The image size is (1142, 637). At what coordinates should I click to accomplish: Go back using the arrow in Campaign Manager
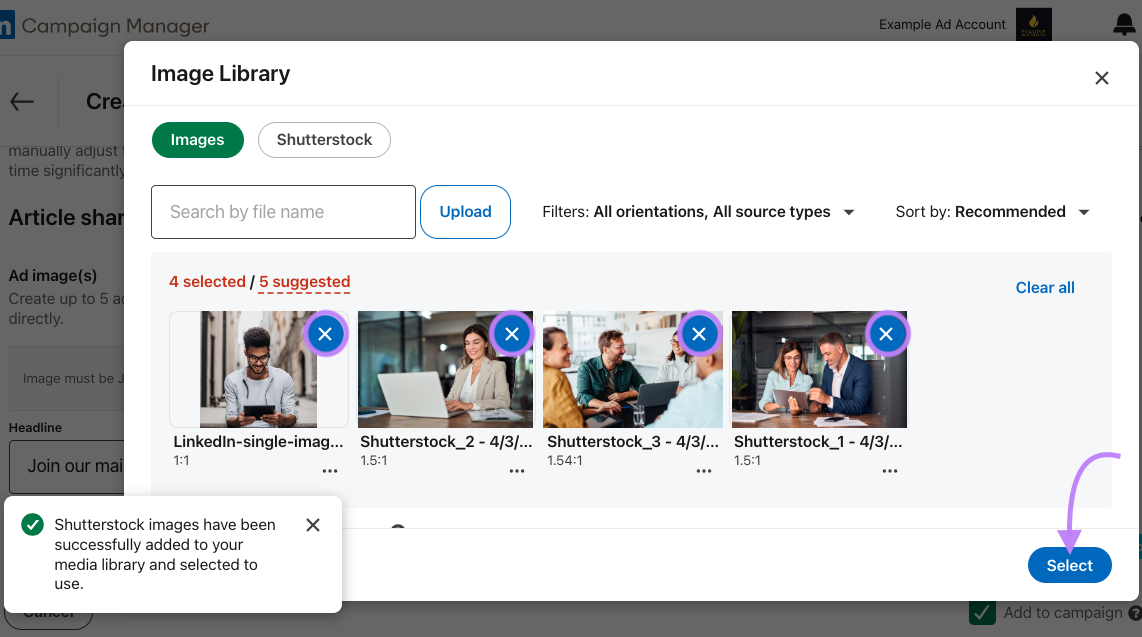tap(22, 100)
